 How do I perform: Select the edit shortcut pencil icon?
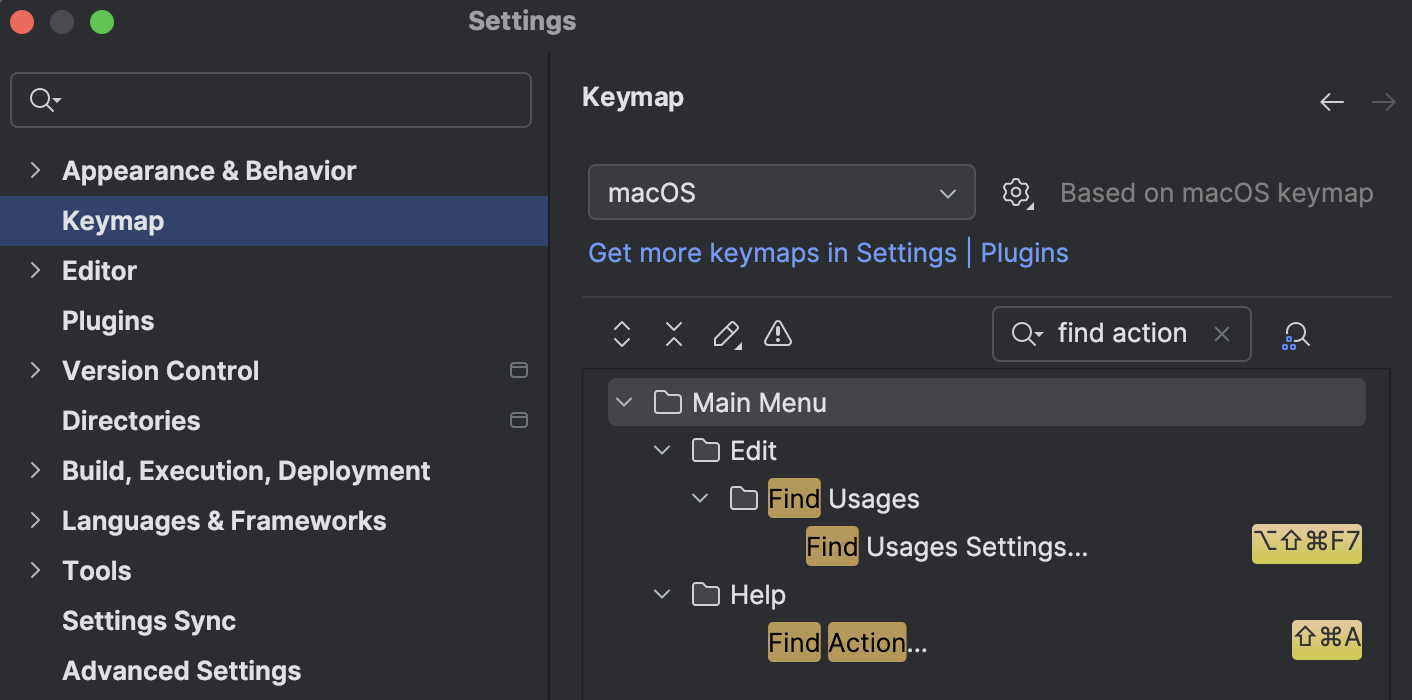click(x=726, y=334)
